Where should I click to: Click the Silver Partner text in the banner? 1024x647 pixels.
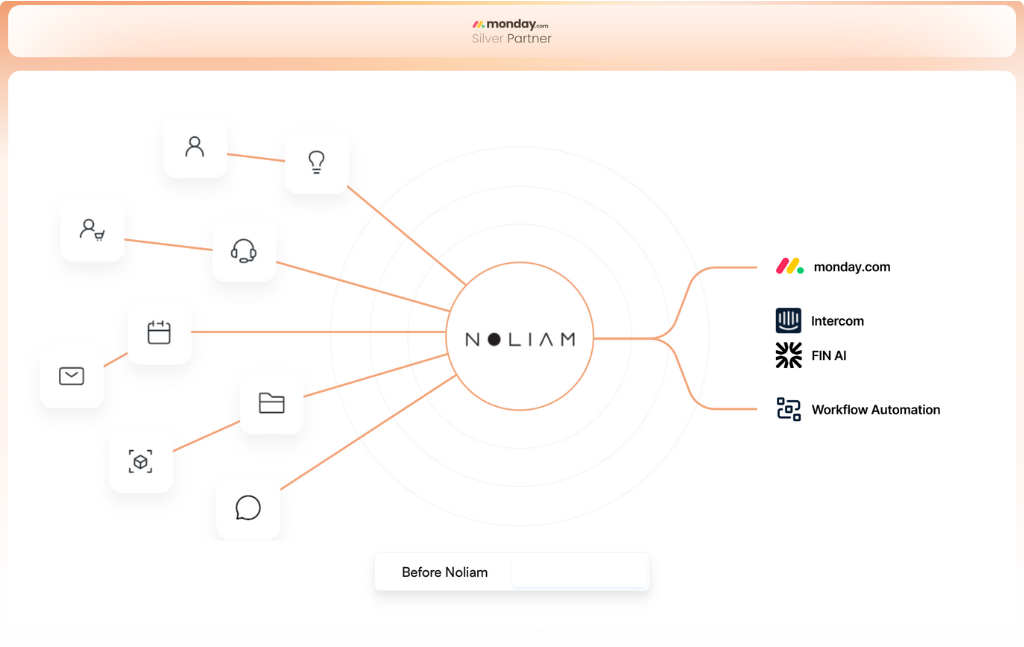point(511,39)
